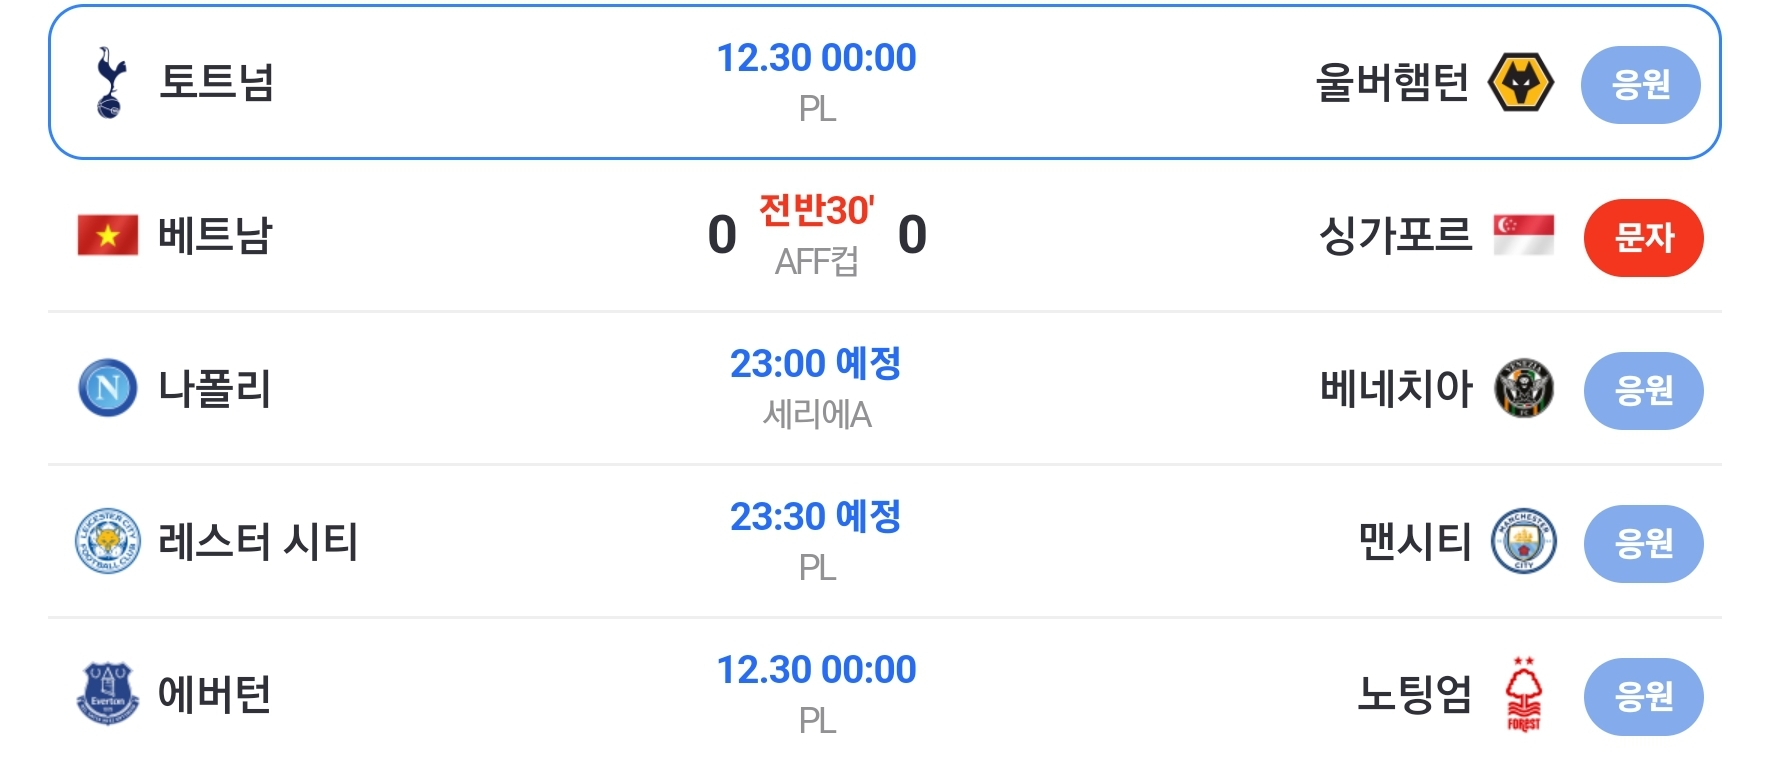Click the Everton club crest
The height and width of the screenshot is (767, 1768).
[108, 693]
